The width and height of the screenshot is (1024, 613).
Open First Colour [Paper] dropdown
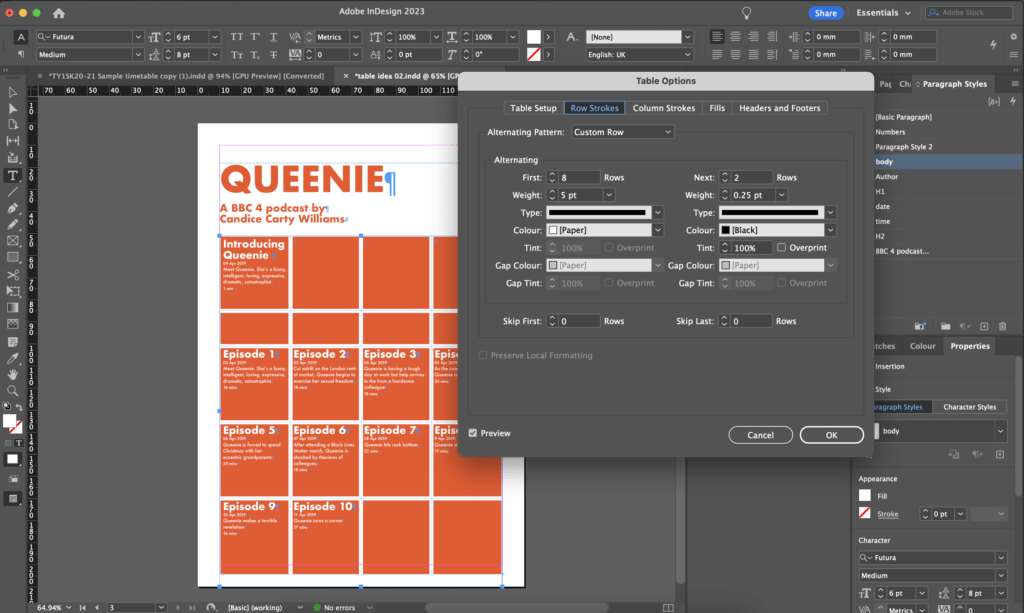point(658,230)
